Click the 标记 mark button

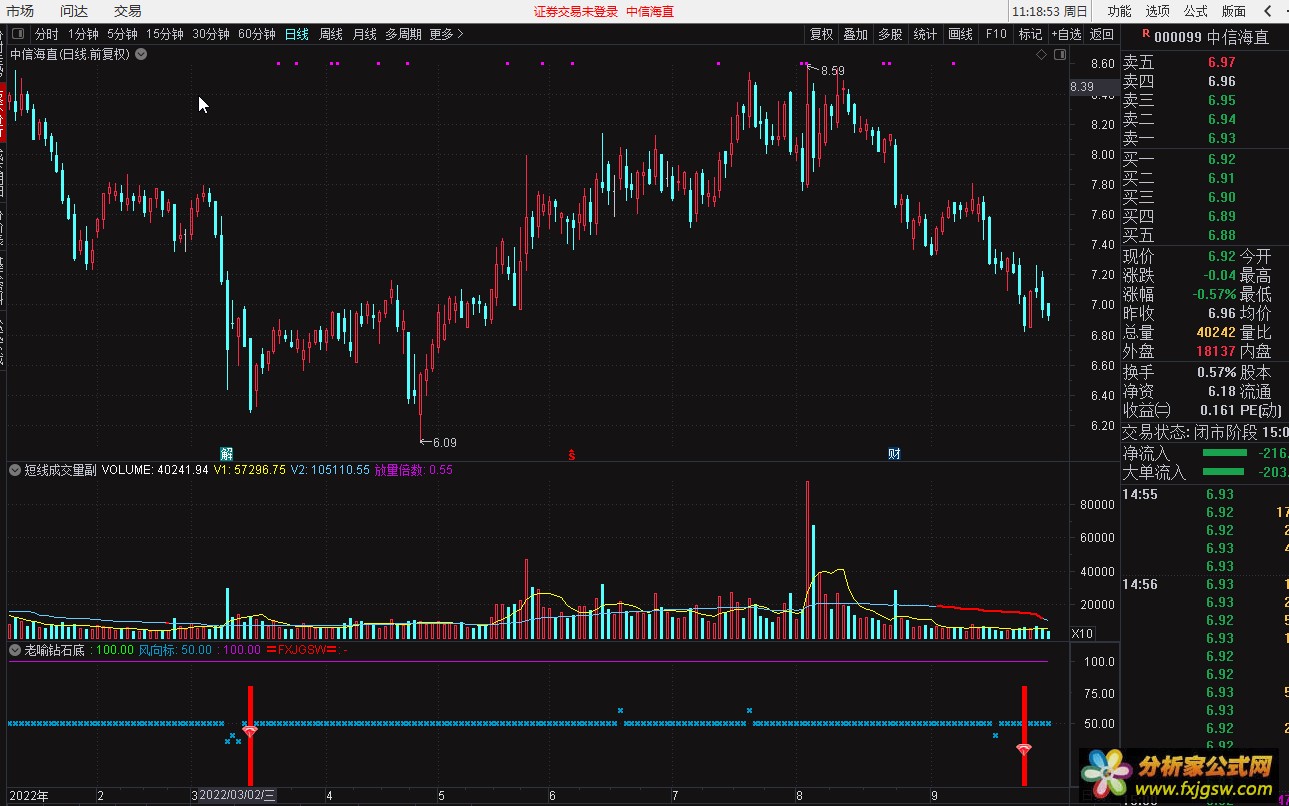pos(1030,34)
